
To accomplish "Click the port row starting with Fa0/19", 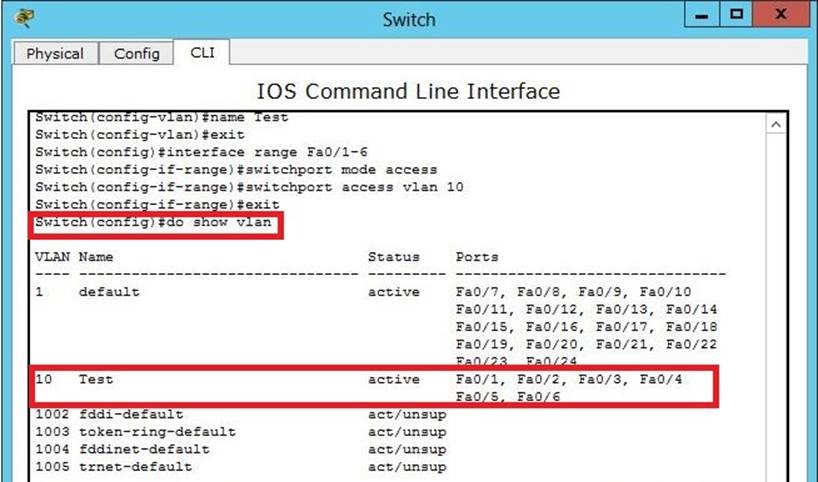I will tap(586, 344).
